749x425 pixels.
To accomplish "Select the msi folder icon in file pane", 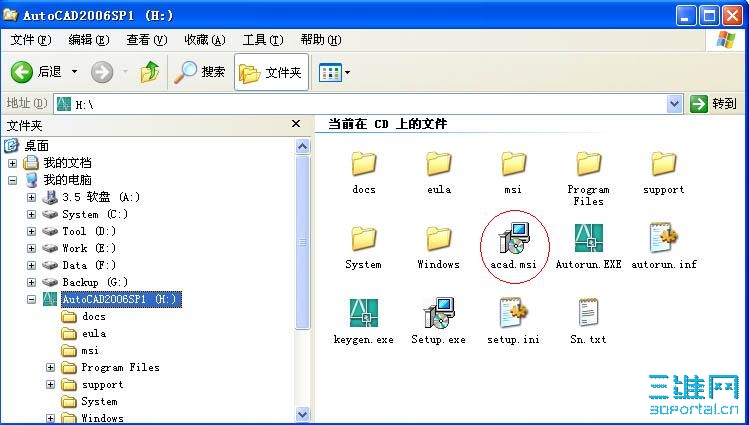I will click(x=514, y=164).
